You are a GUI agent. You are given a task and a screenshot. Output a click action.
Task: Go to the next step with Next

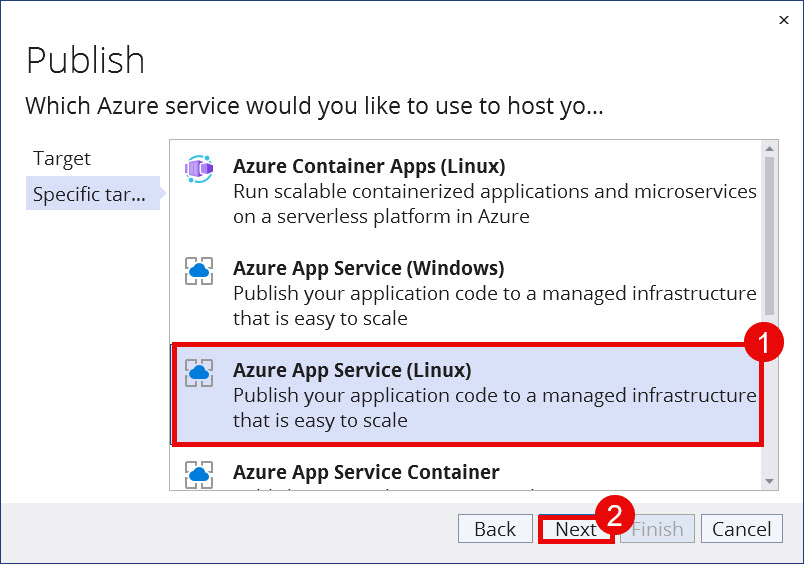pyautogui.click(x=576, y=529)
